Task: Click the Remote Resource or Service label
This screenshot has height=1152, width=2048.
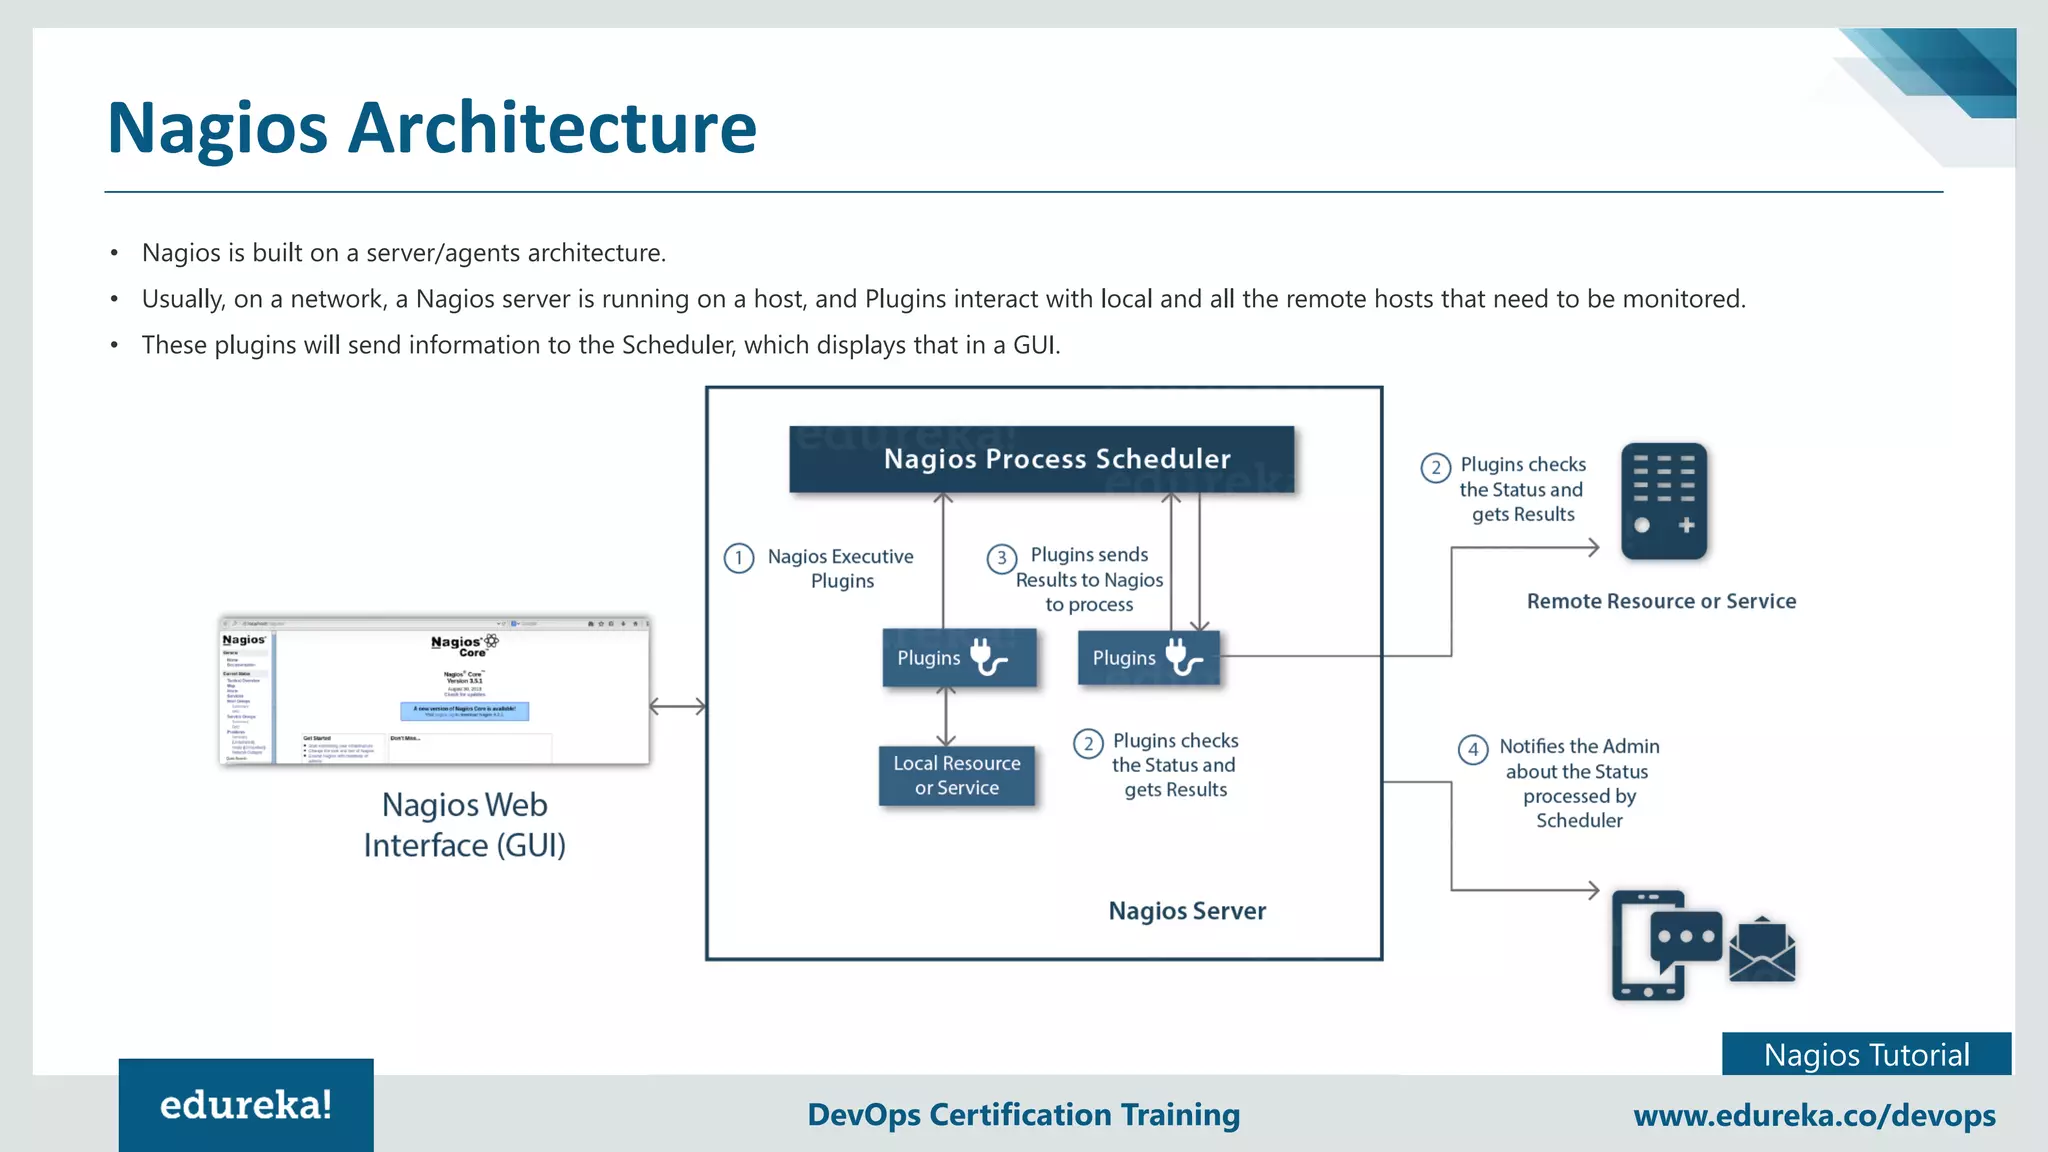Action: (1661, 601)
